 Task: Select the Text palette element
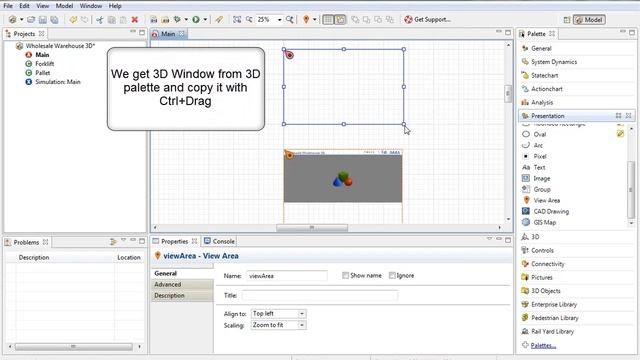click(x=539, y=167)
